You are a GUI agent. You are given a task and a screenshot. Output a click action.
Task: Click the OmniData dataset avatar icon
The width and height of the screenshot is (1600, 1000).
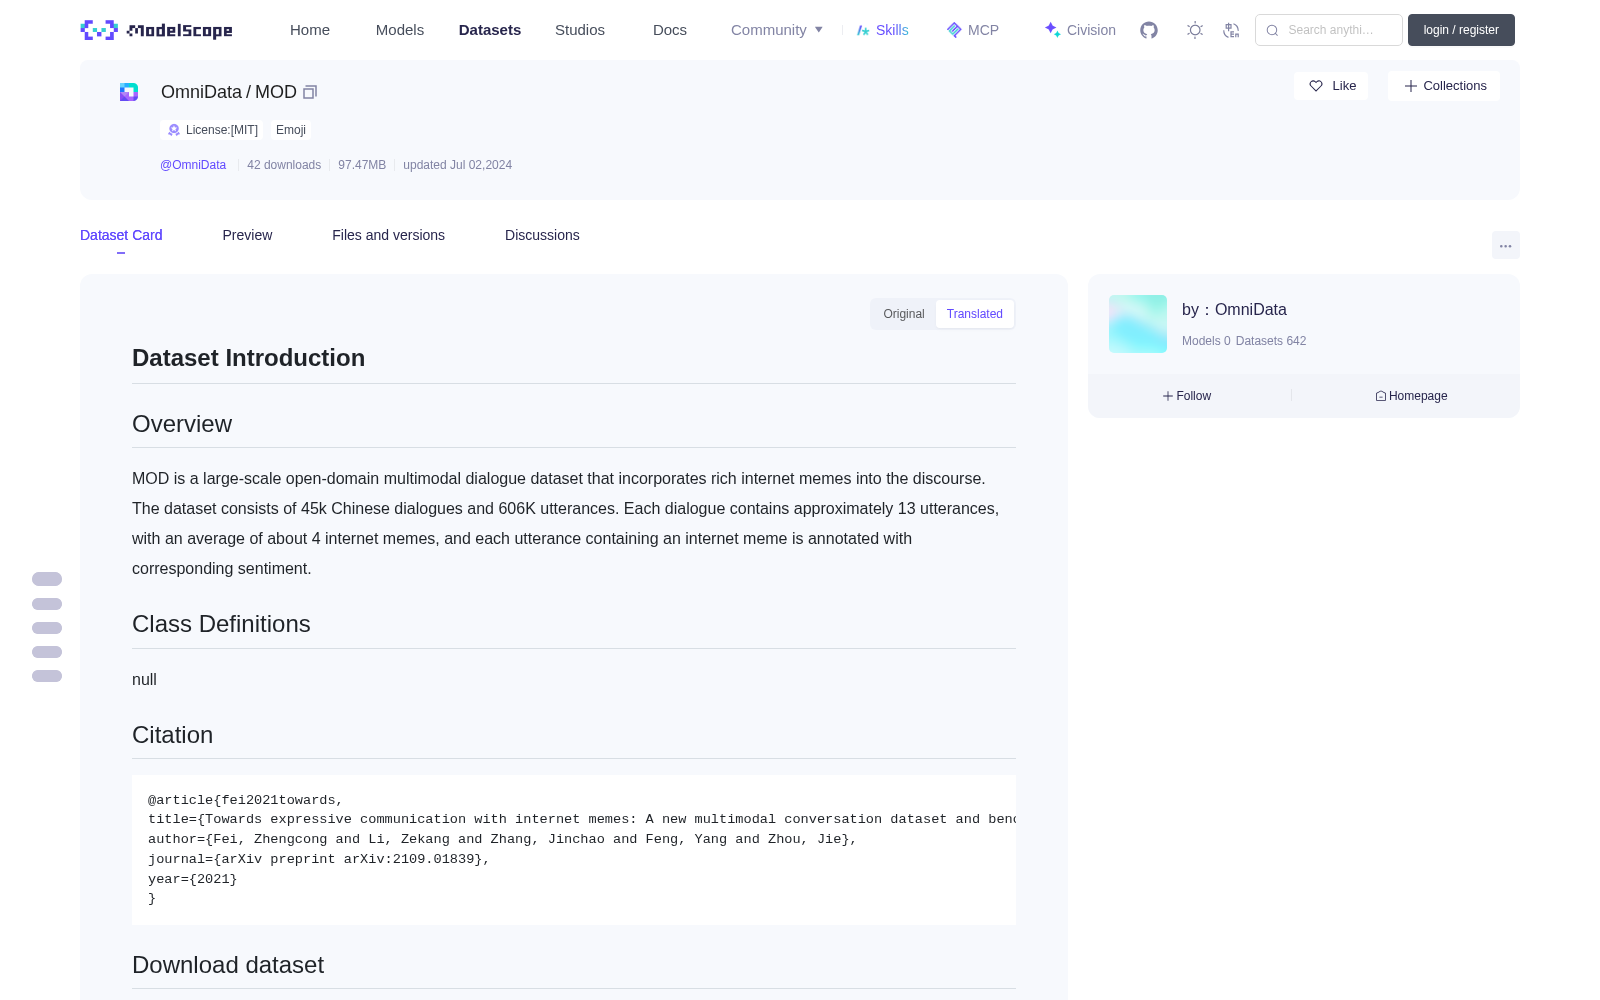(x=129, y=92)
